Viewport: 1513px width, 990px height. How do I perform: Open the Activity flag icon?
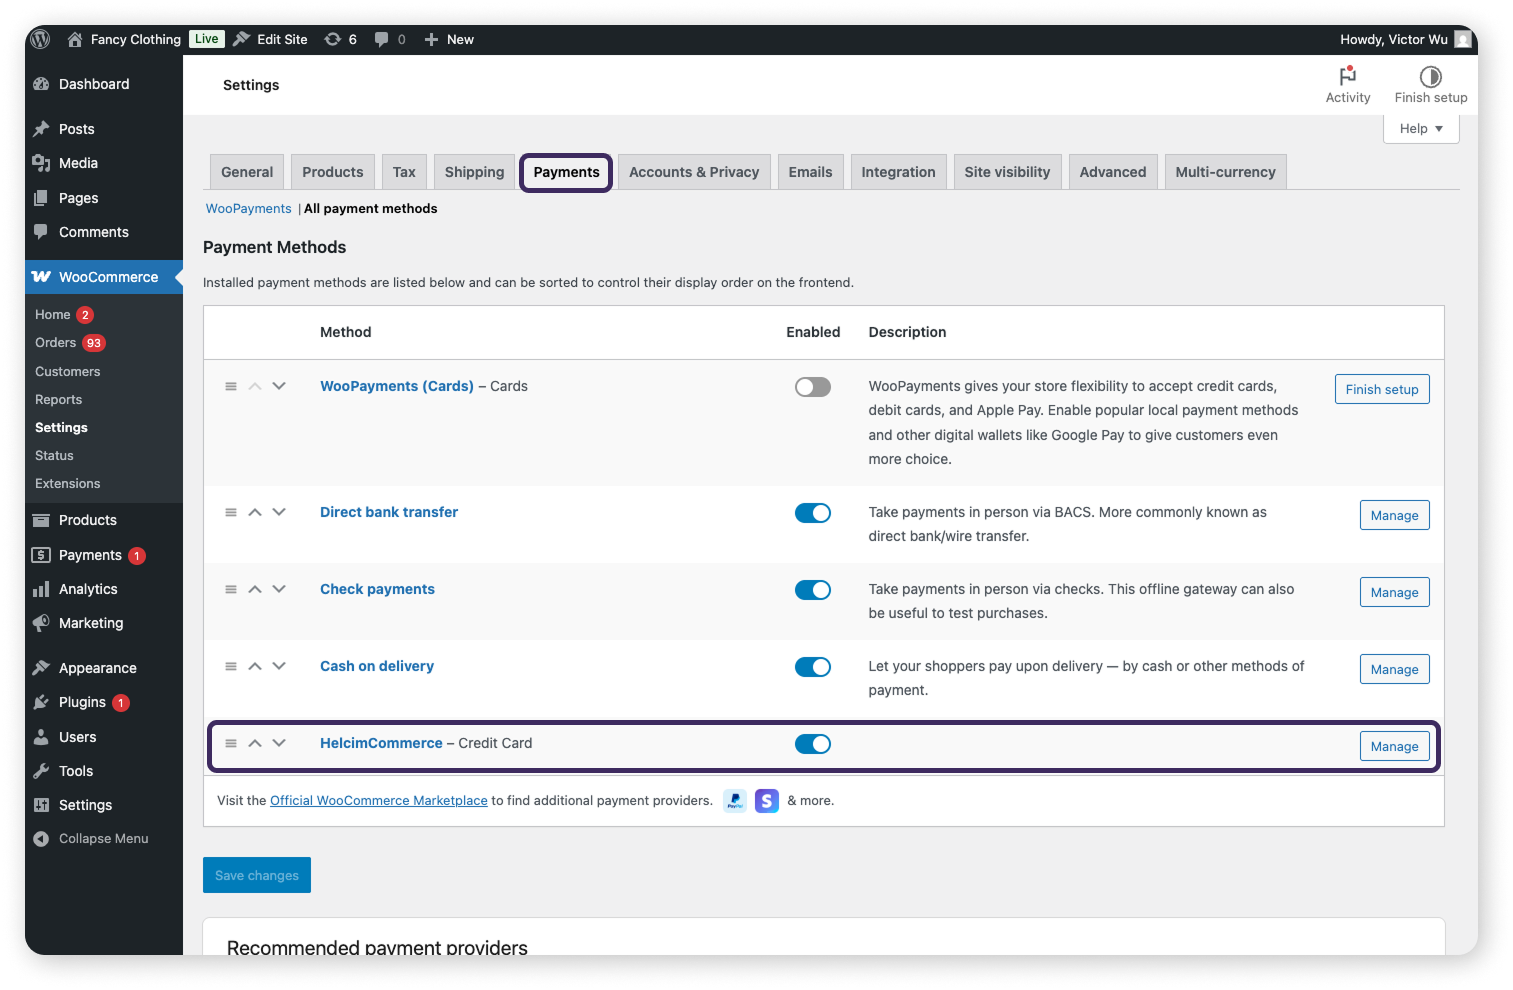[1348, 76]
